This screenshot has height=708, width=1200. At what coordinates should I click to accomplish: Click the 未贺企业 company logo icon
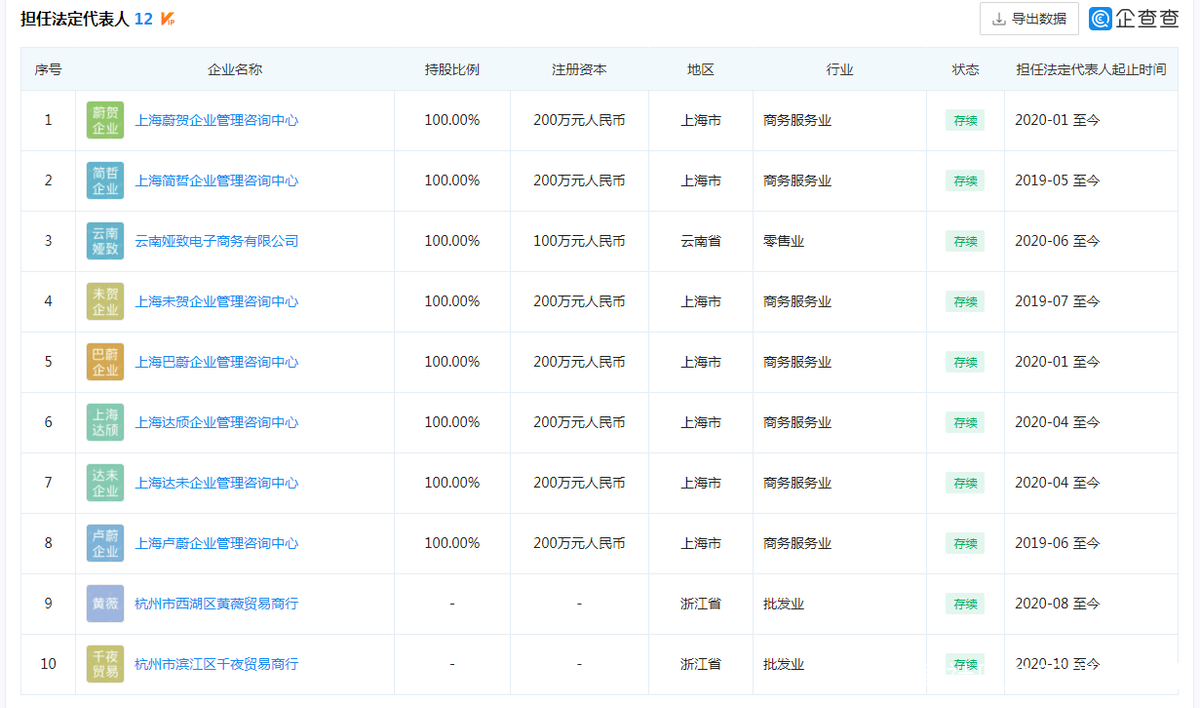coord(105,302)
